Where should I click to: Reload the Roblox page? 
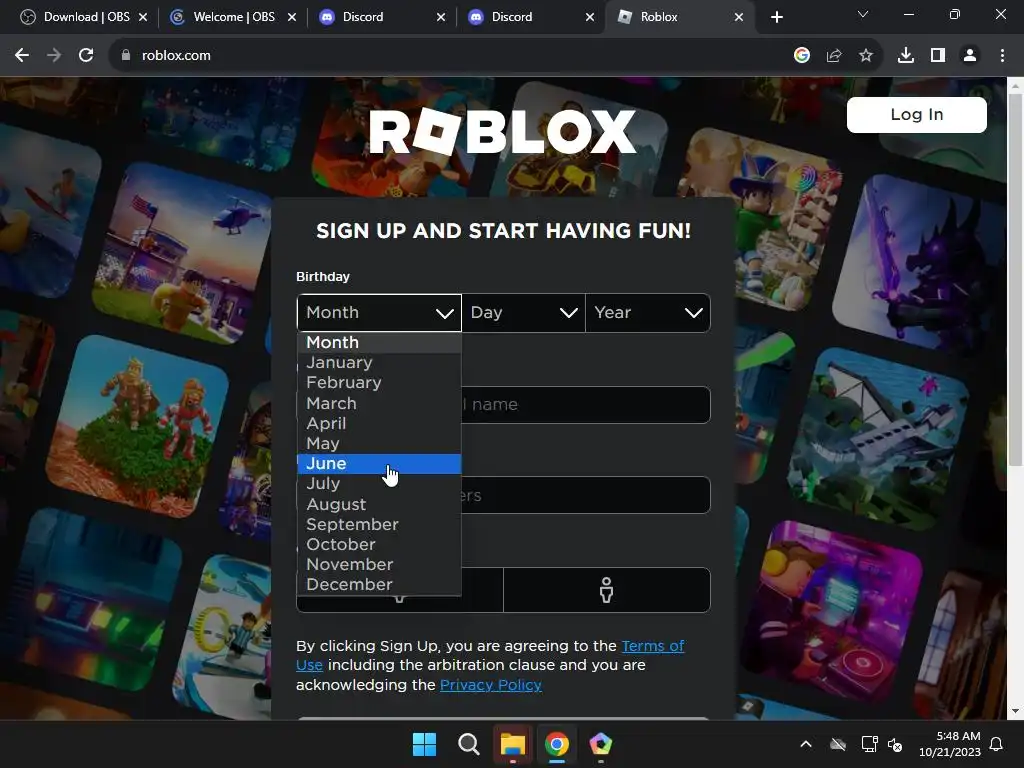click(86, 56)
